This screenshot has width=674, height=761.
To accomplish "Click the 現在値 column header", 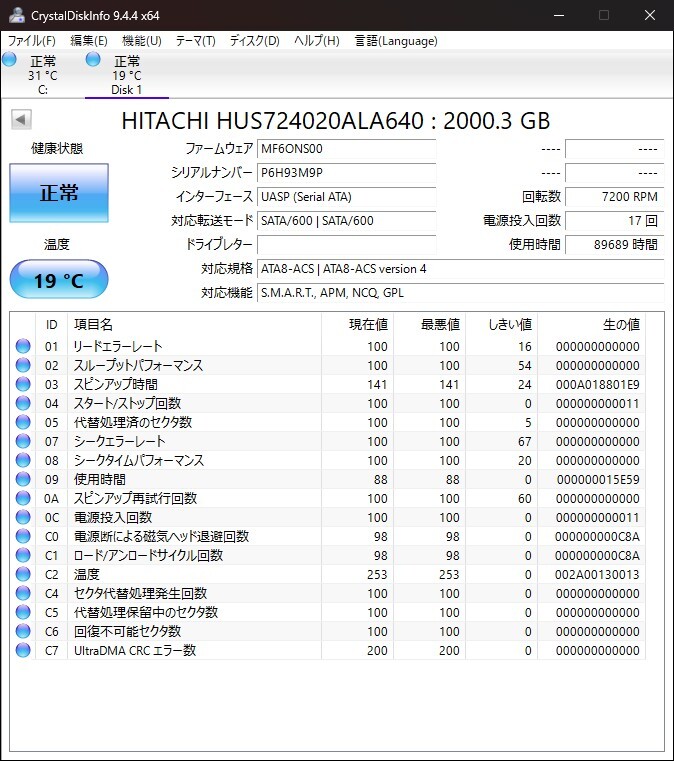I will (357, 324).
